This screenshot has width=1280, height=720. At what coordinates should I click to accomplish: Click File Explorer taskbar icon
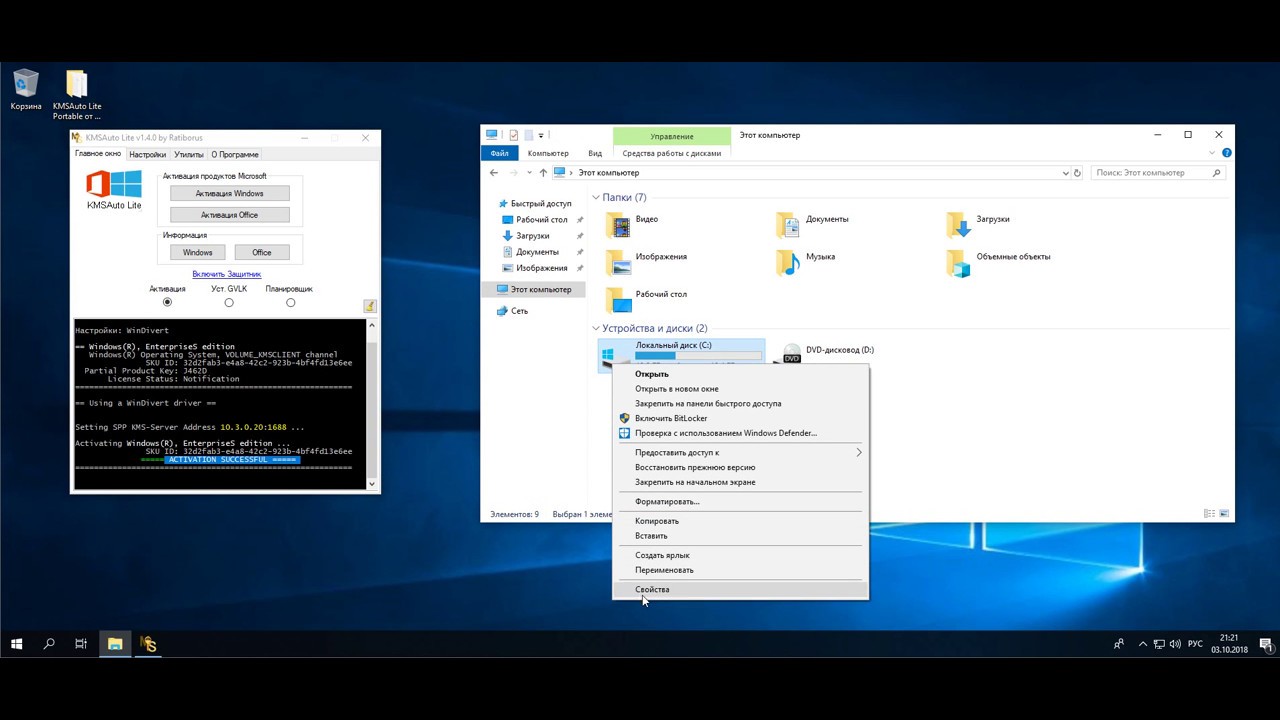[x=115, y=644]
